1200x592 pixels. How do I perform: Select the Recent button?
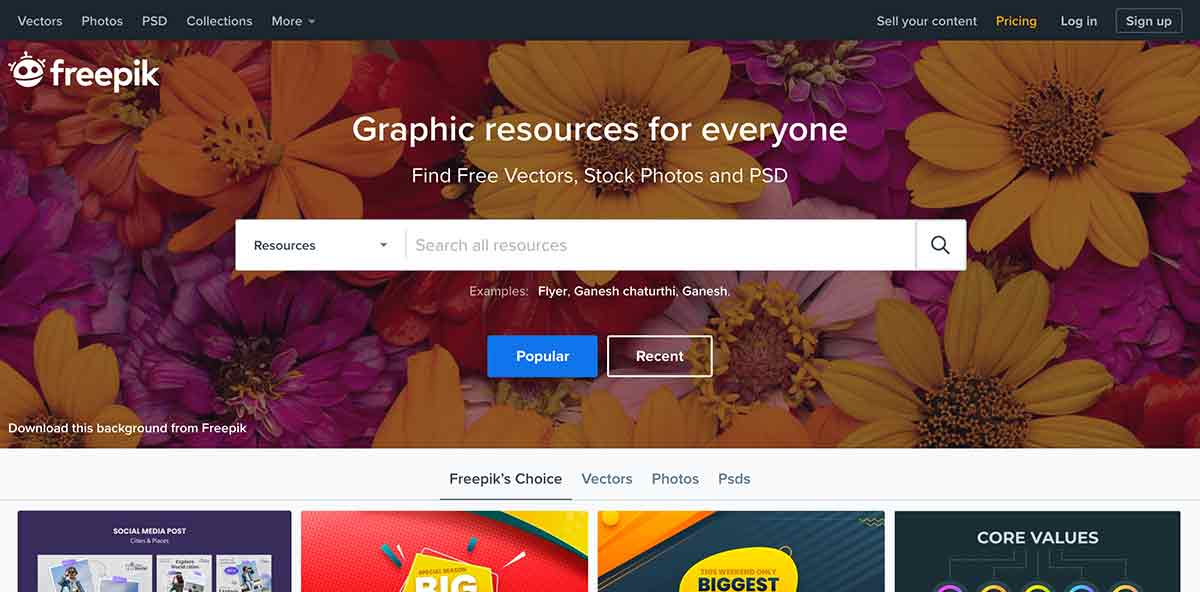(660, 356)
